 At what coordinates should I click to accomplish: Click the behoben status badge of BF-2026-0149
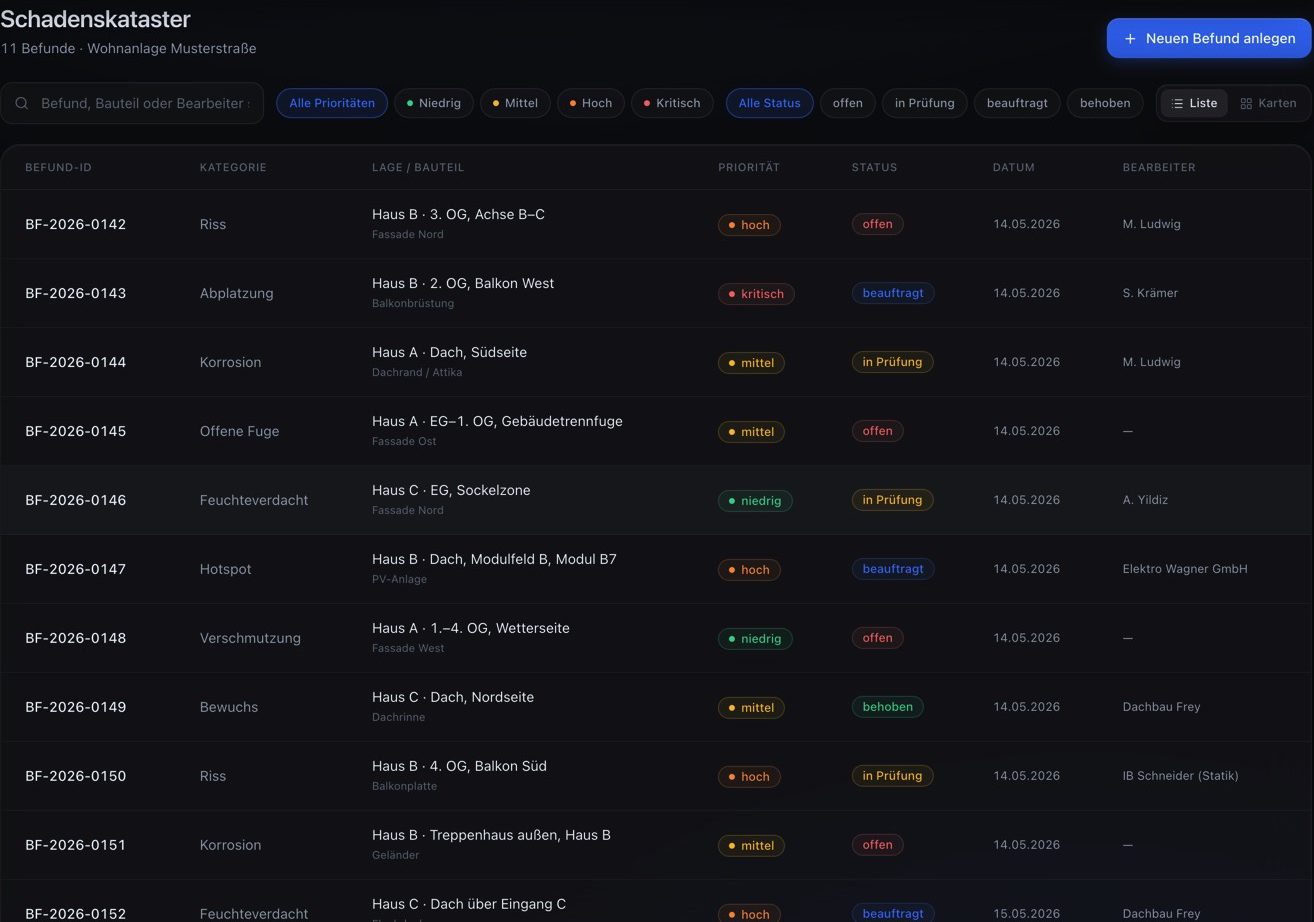(887, 707)
